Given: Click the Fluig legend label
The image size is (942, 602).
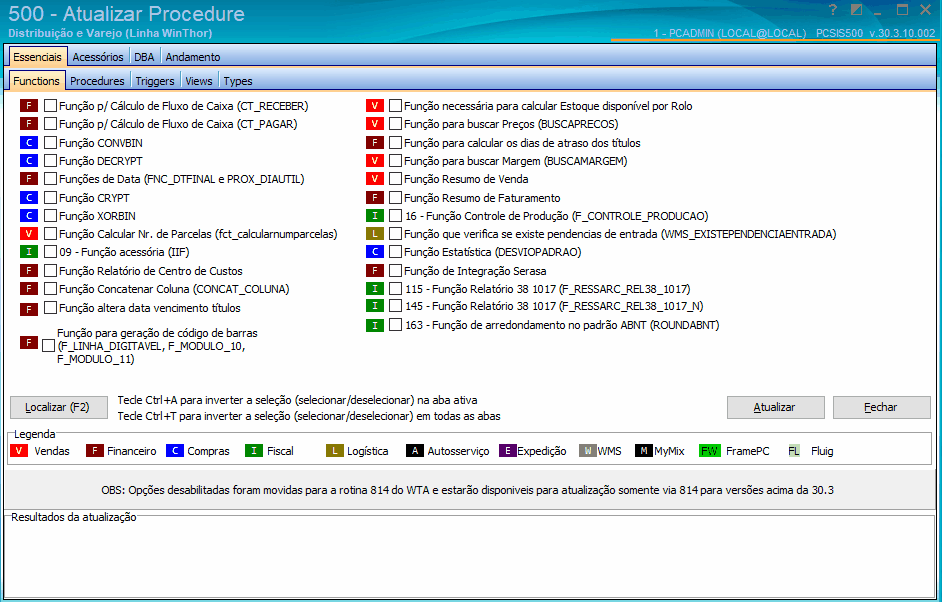Looking at the screenshot, I should [x=822, y=451].
